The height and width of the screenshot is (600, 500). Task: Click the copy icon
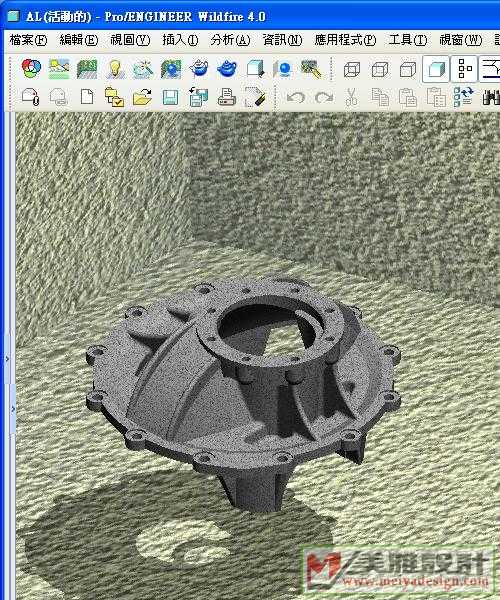[x=380, y=97]
